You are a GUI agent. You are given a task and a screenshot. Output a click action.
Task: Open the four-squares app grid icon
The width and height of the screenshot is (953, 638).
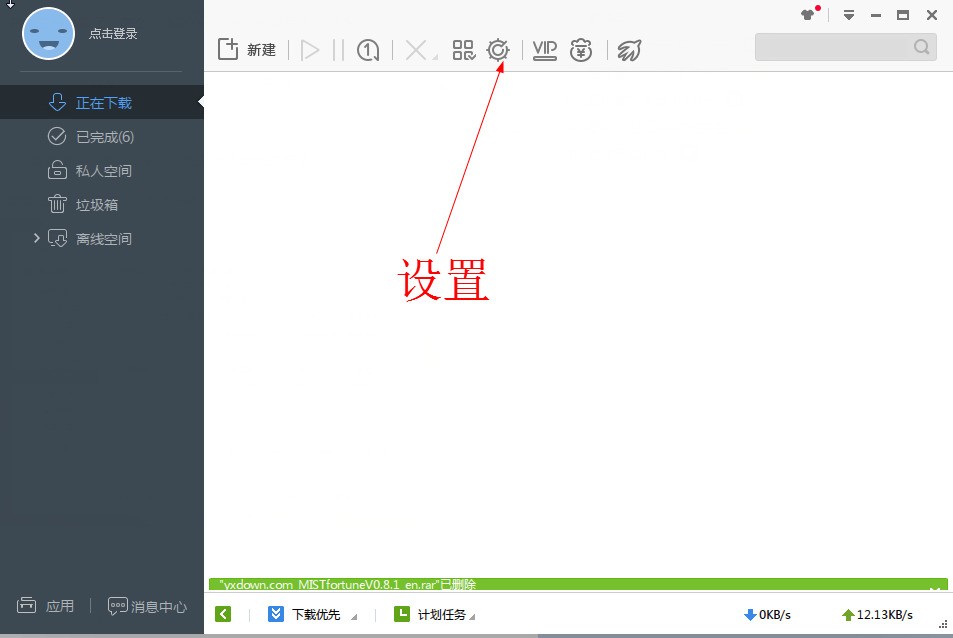click(x=464, y=50)
